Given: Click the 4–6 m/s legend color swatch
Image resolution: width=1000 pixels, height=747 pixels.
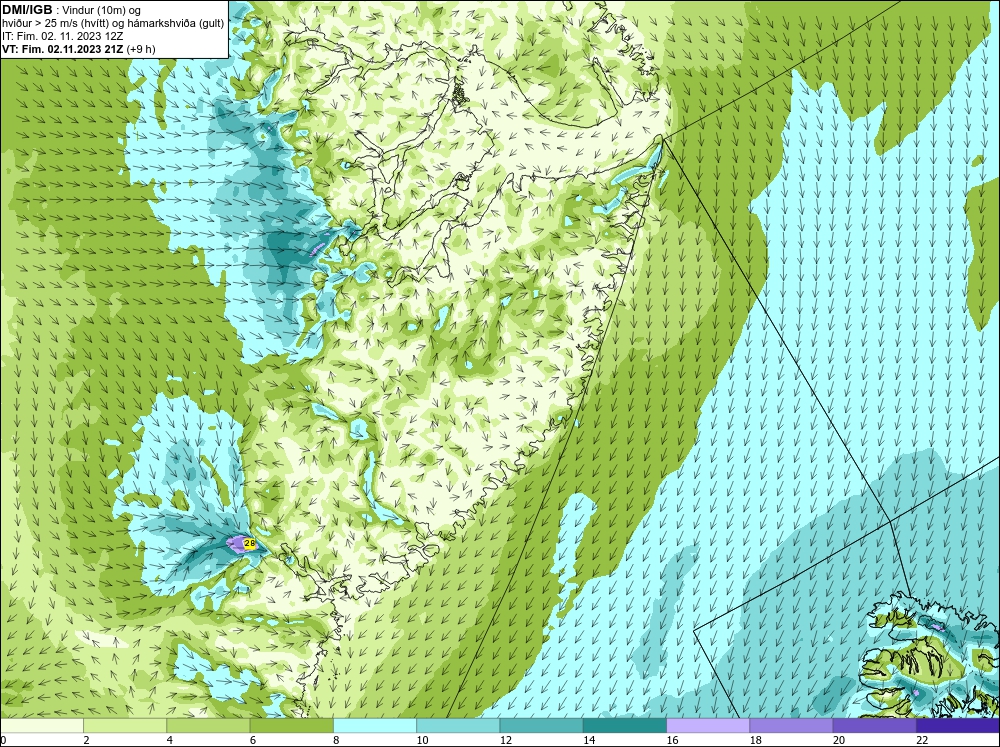Looking at the screenshot, I should pos(208,726).
